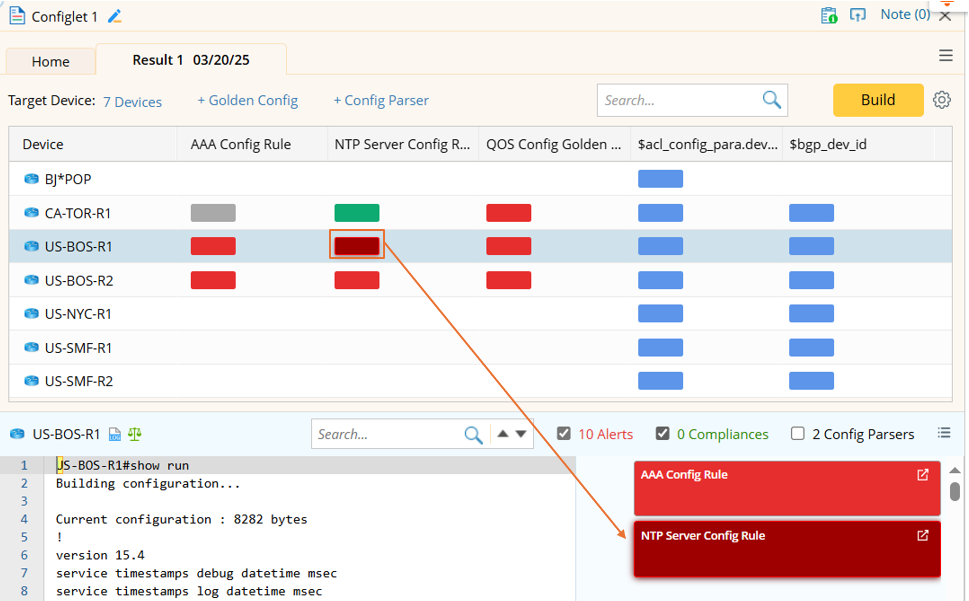The height and width of the screenshot is (601, 969).
Task: Click AAA Config Rule column header
Action: (252, 144)
